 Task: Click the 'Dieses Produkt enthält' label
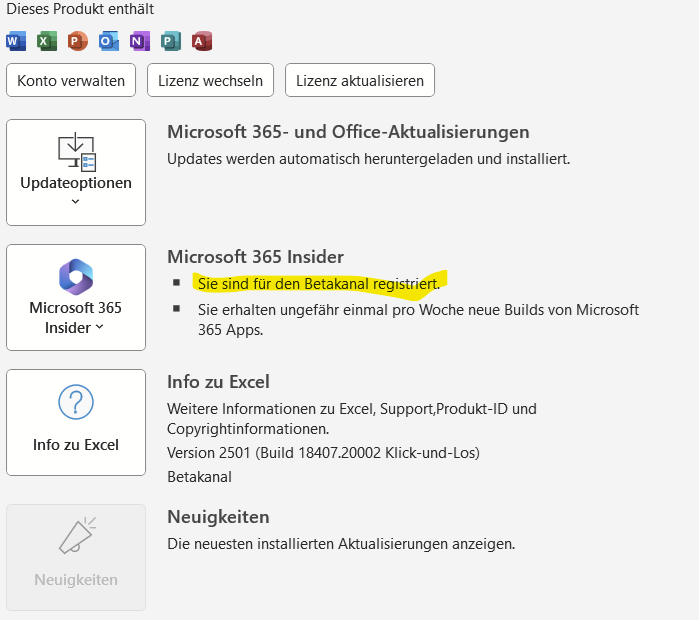(x=80, y=9)
